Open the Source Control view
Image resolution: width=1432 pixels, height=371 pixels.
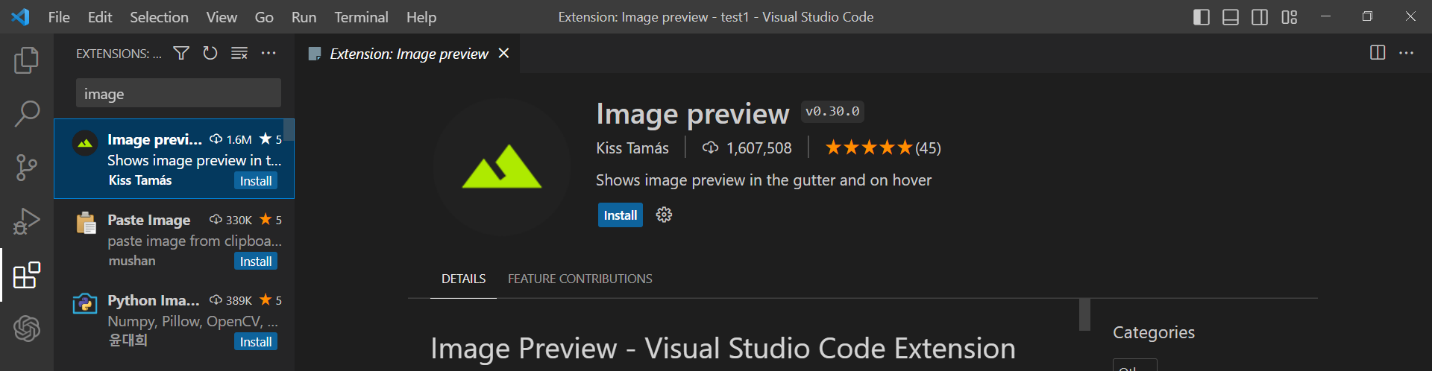click(27, 167)
